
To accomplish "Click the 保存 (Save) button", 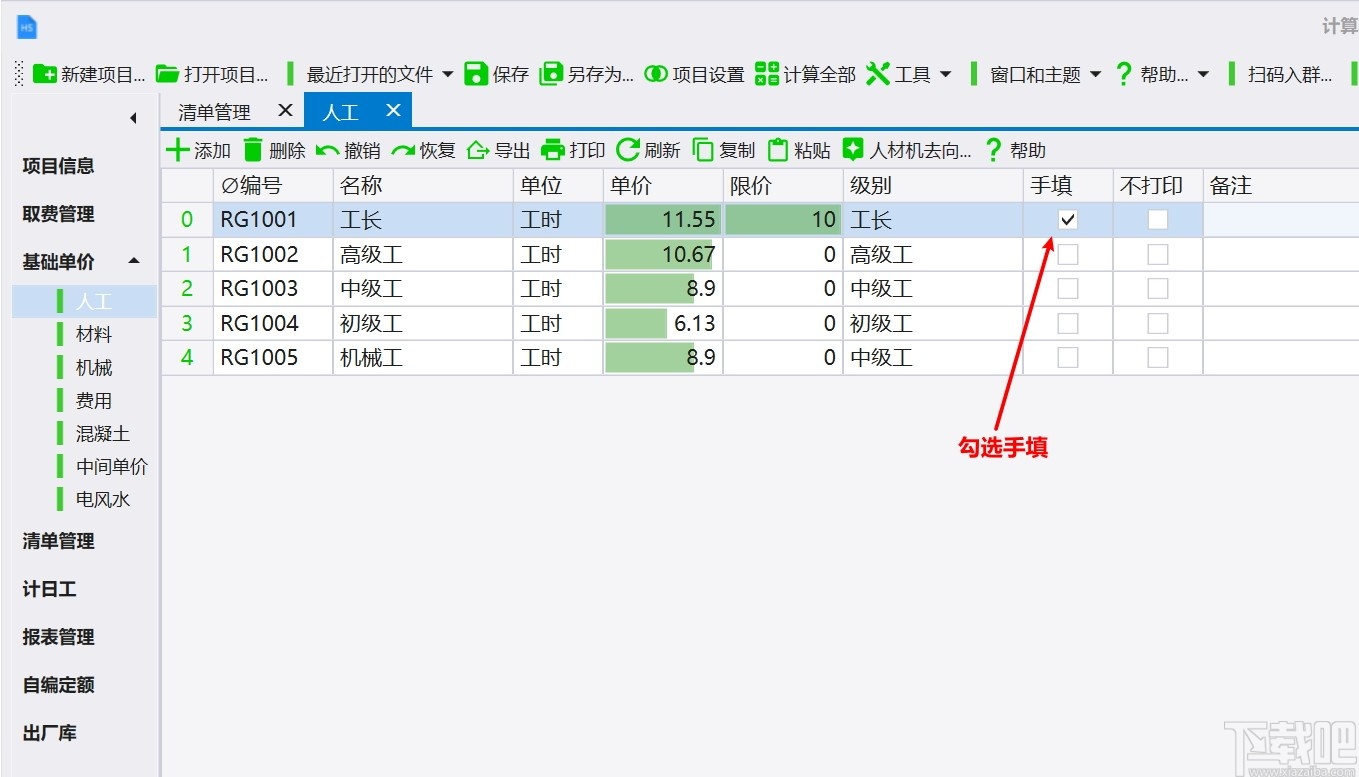I will [x=499, y=73].
